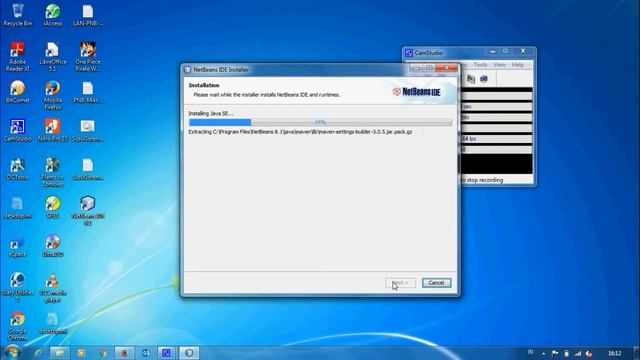Show hidden tray icons arrow
The height and width of the screenshot is (360, 640).
click(x=543, y=353)
